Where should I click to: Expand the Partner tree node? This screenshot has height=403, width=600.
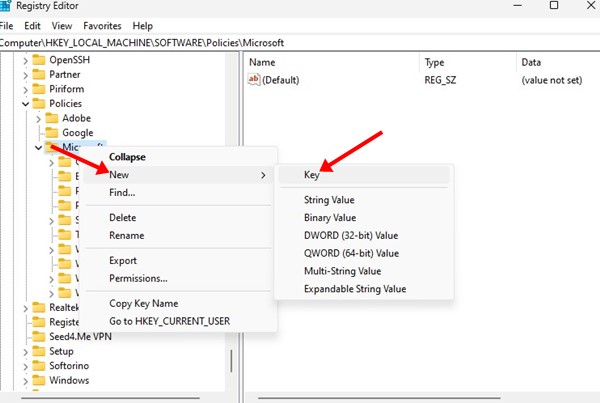click(x=25, y=75)
